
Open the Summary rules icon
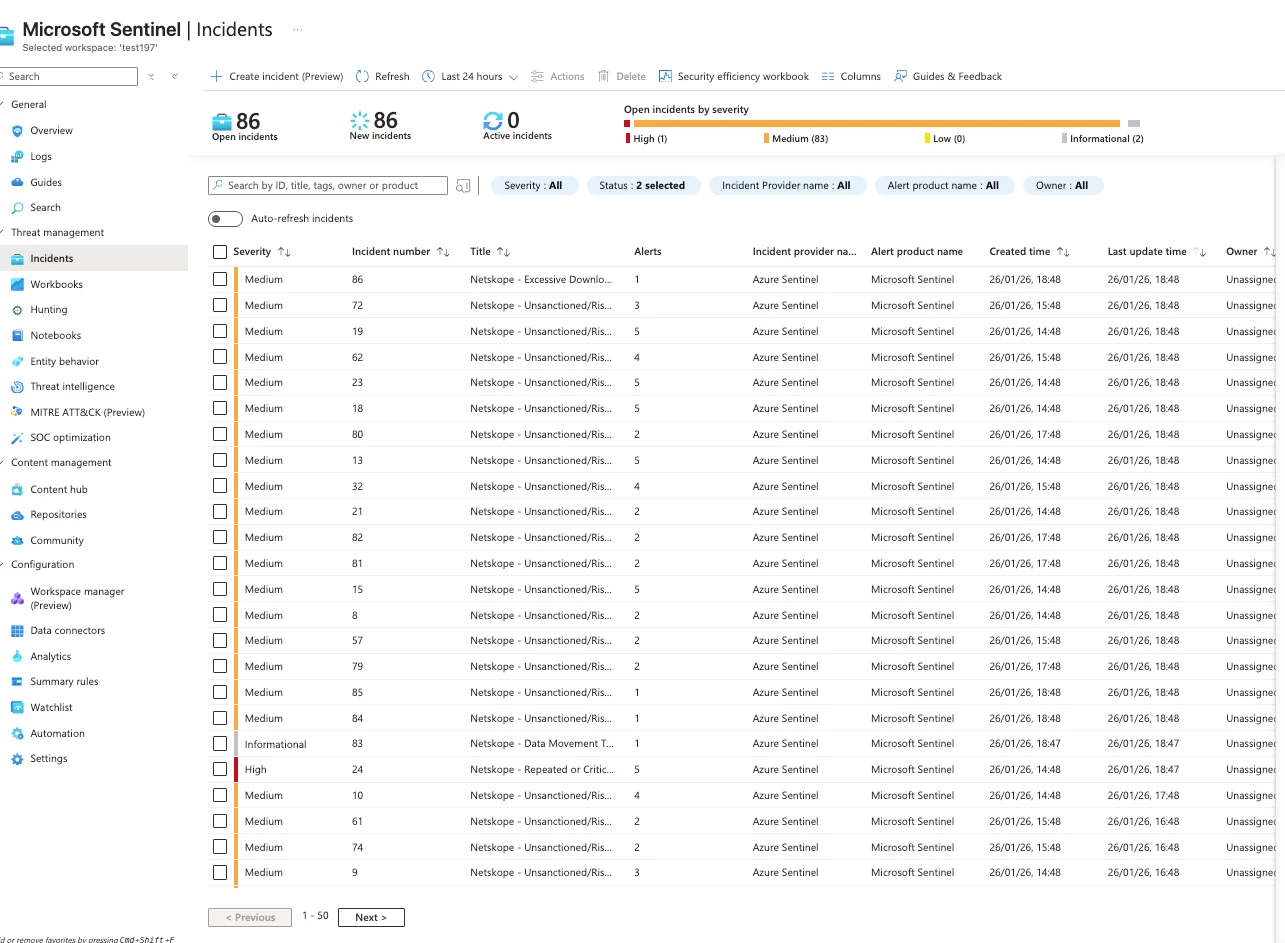click(17, 682)
